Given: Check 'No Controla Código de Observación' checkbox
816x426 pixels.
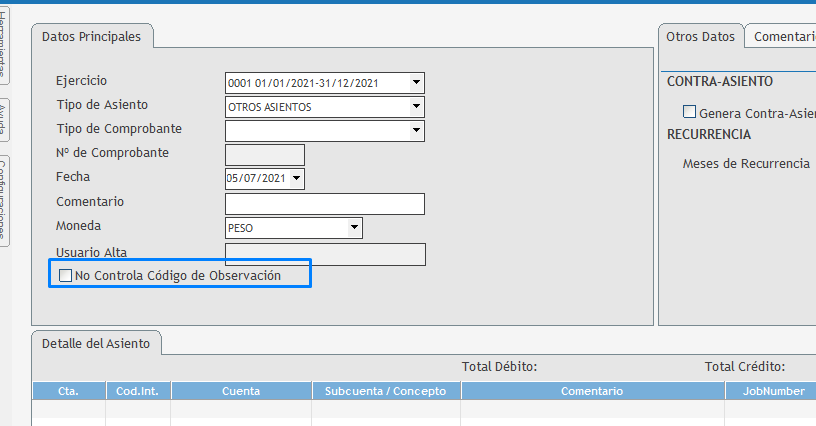Looking at the screenshot, I should pos(66,276).
